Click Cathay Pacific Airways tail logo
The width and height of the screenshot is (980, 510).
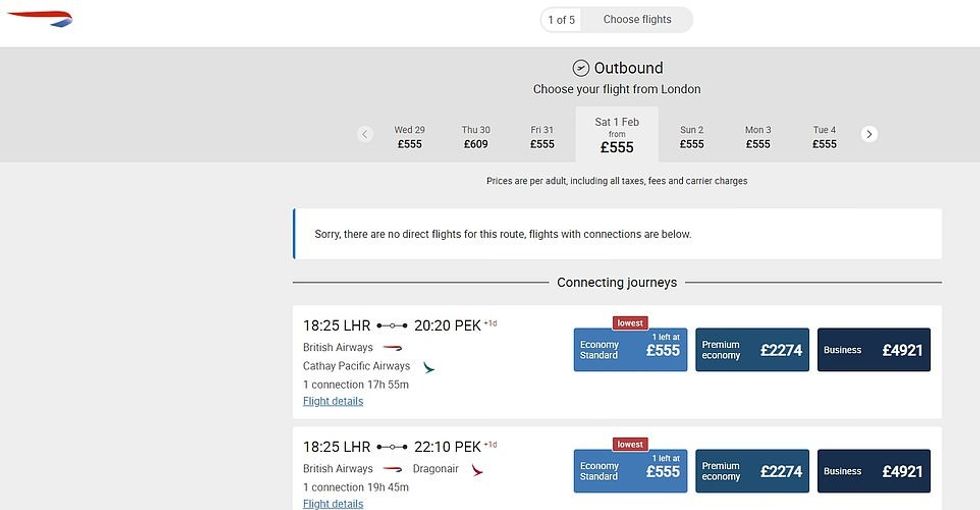coord(429,367)
